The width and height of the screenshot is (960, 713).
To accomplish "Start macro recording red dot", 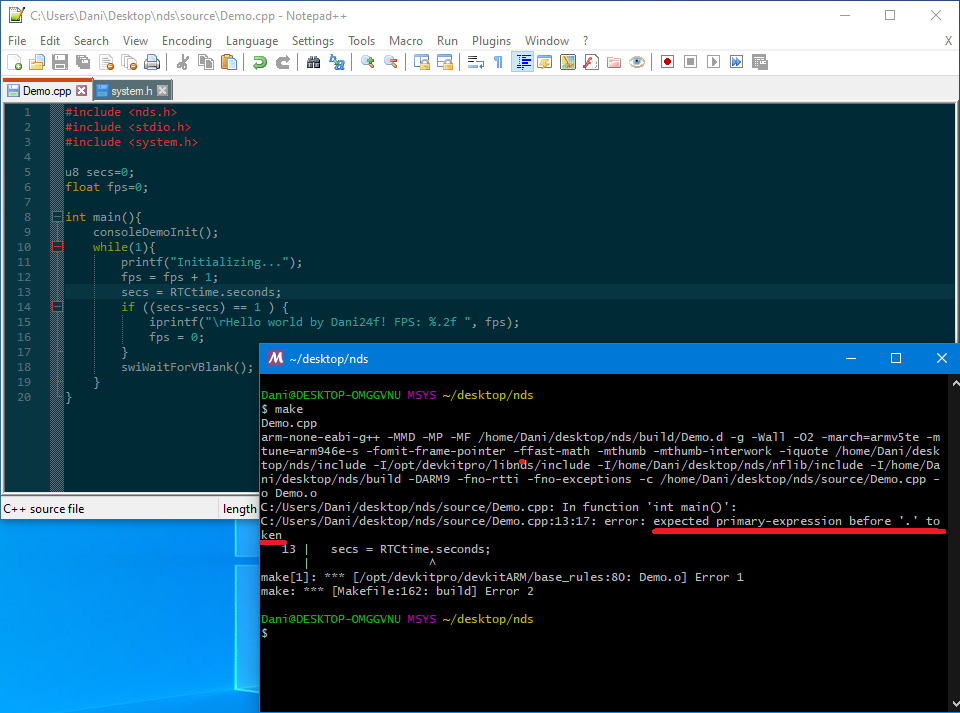I will pyautogui.click(x=667, y=62).
